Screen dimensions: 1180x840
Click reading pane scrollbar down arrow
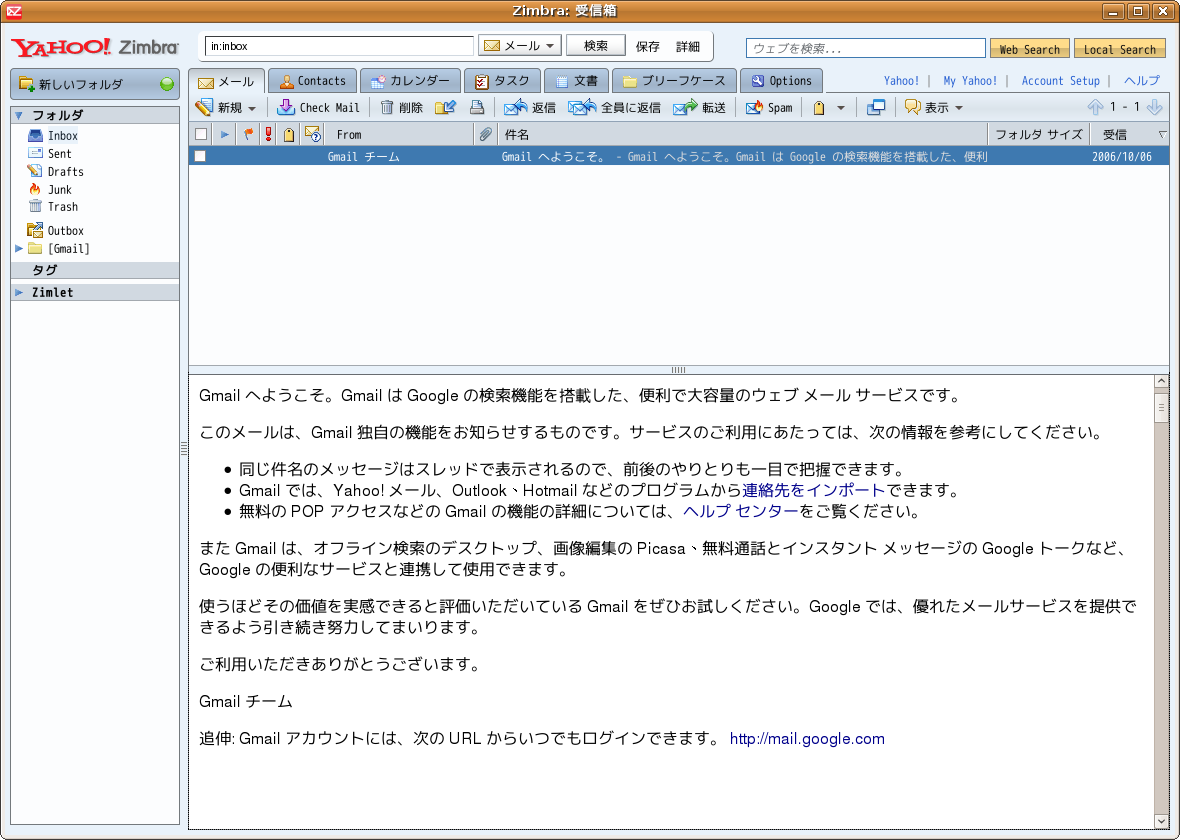[x=1161, y=821]
